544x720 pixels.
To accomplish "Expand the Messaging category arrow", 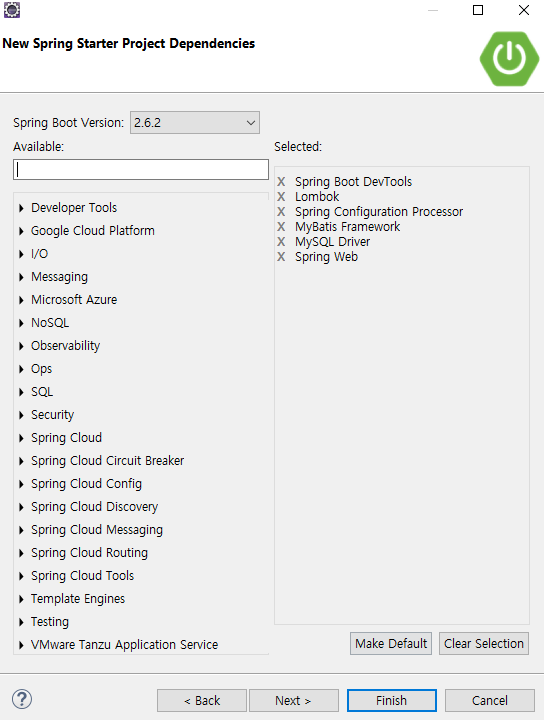I will pyautogui.click(x=21, y=277).
